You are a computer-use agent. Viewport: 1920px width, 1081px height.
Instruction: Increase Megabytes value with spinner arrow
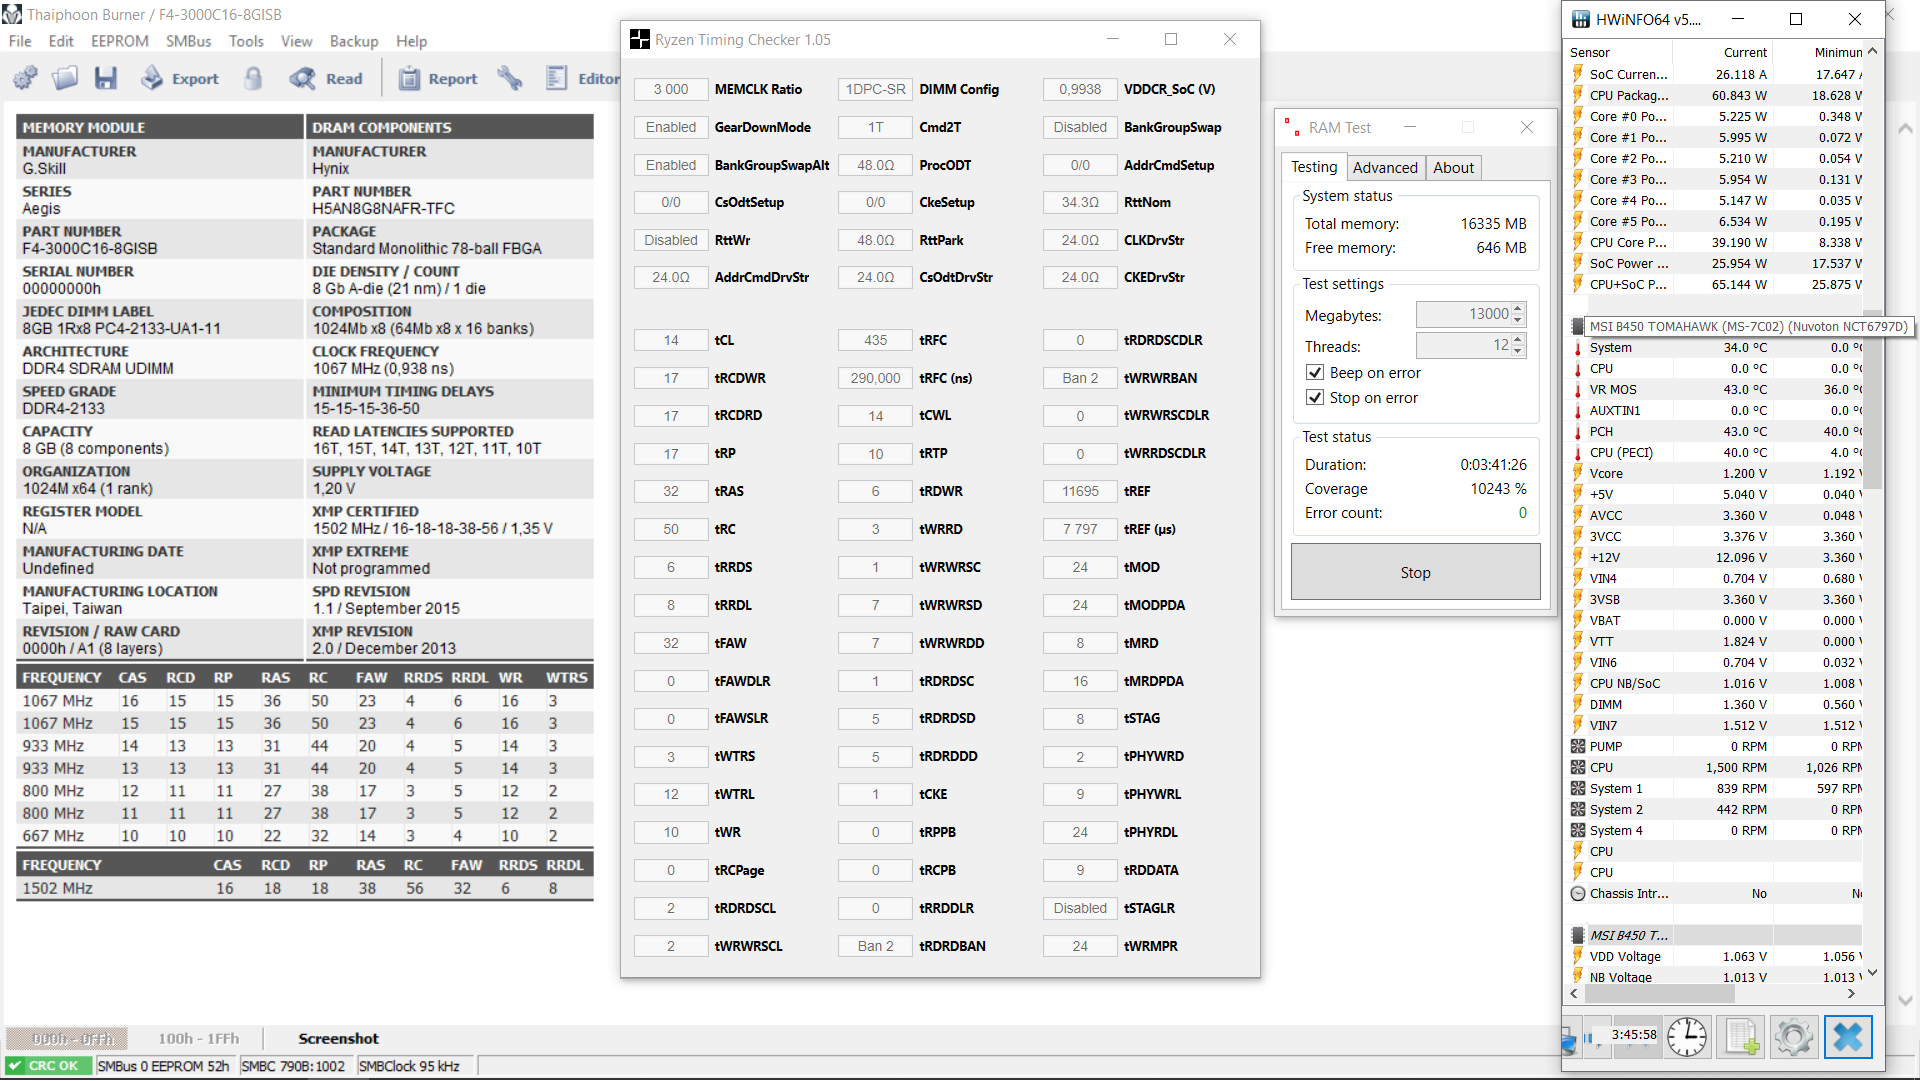[x=1518, y=309]
